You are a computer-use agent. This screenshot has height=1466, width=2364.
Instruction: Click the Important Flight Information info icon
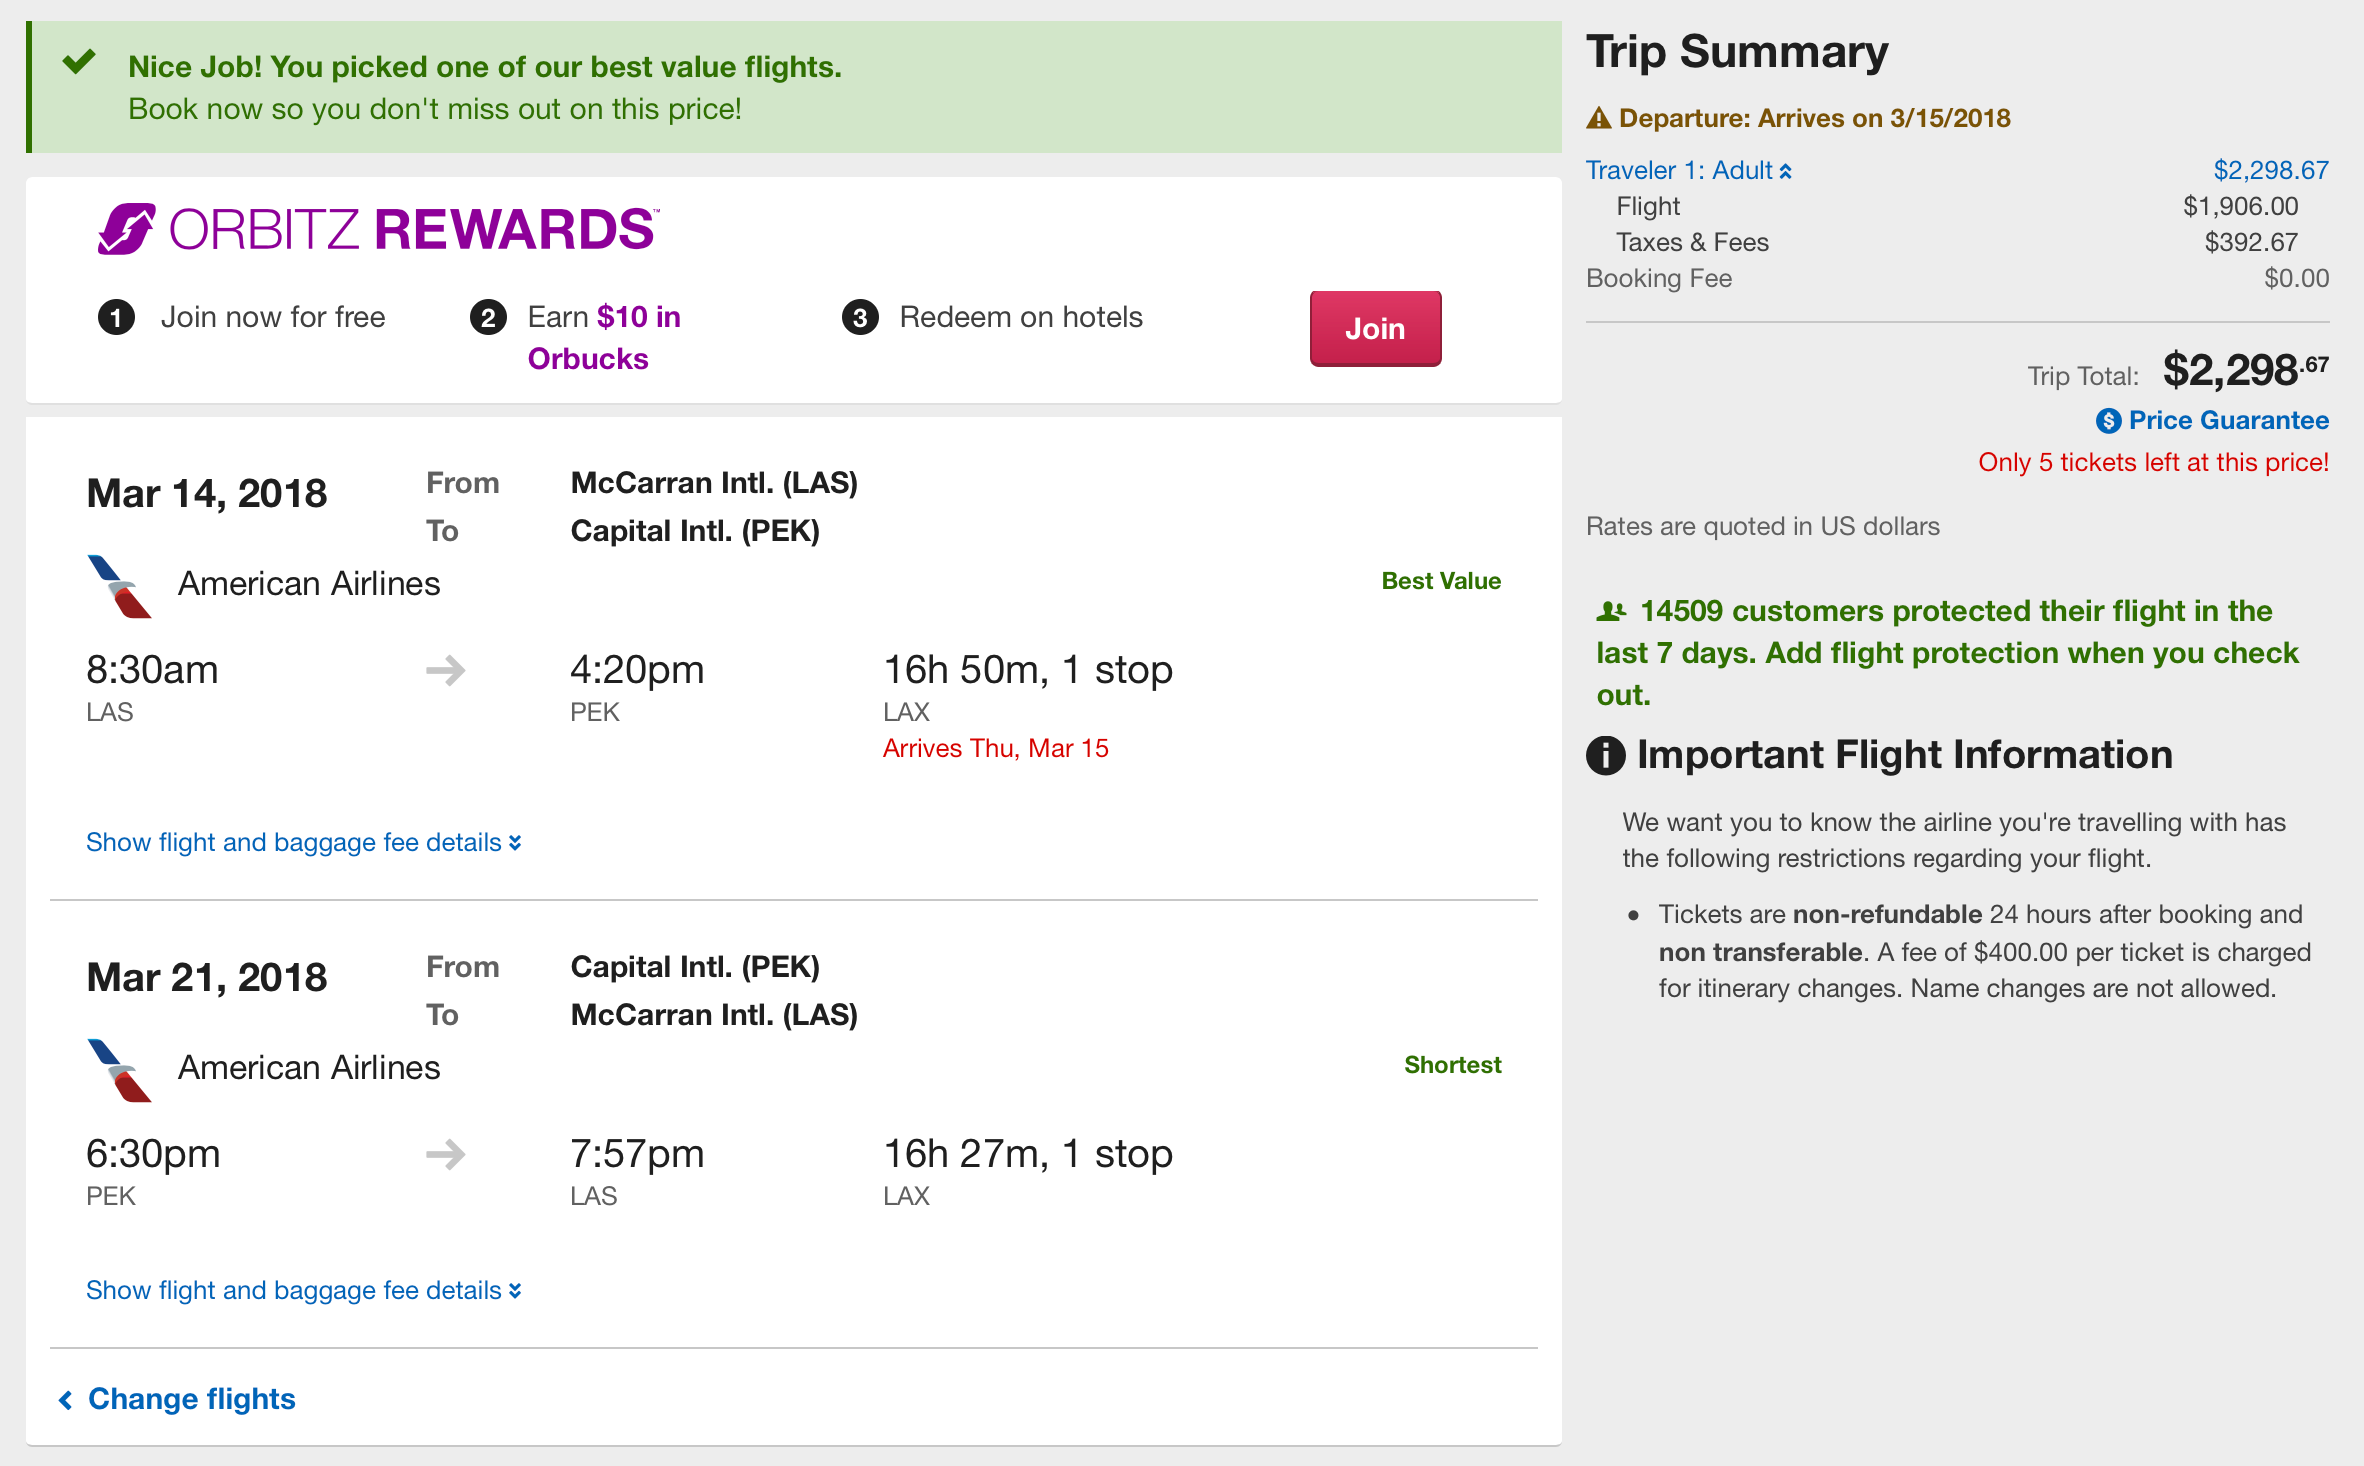1606,755
